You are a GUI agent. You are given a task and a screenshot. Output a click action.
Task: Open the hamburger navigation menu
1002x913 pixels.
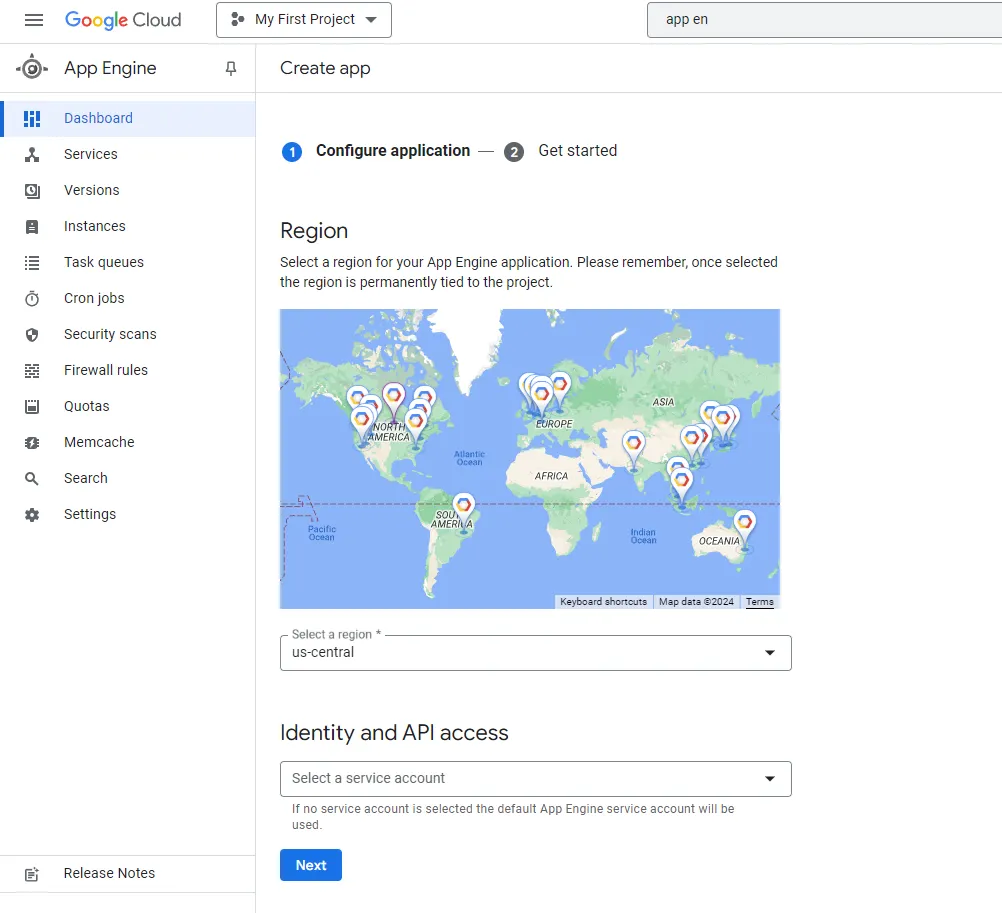pyautogui.click(x=34, y=20)
